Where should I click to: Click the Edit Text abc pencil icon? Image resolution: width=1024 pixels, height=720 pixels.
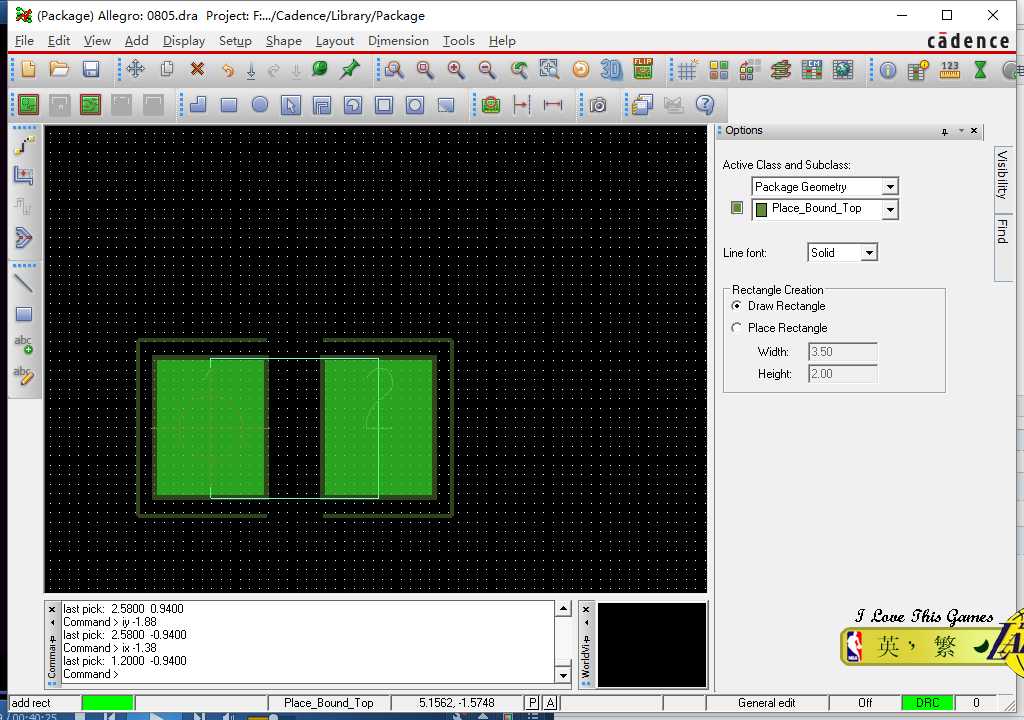pos(24,375)
